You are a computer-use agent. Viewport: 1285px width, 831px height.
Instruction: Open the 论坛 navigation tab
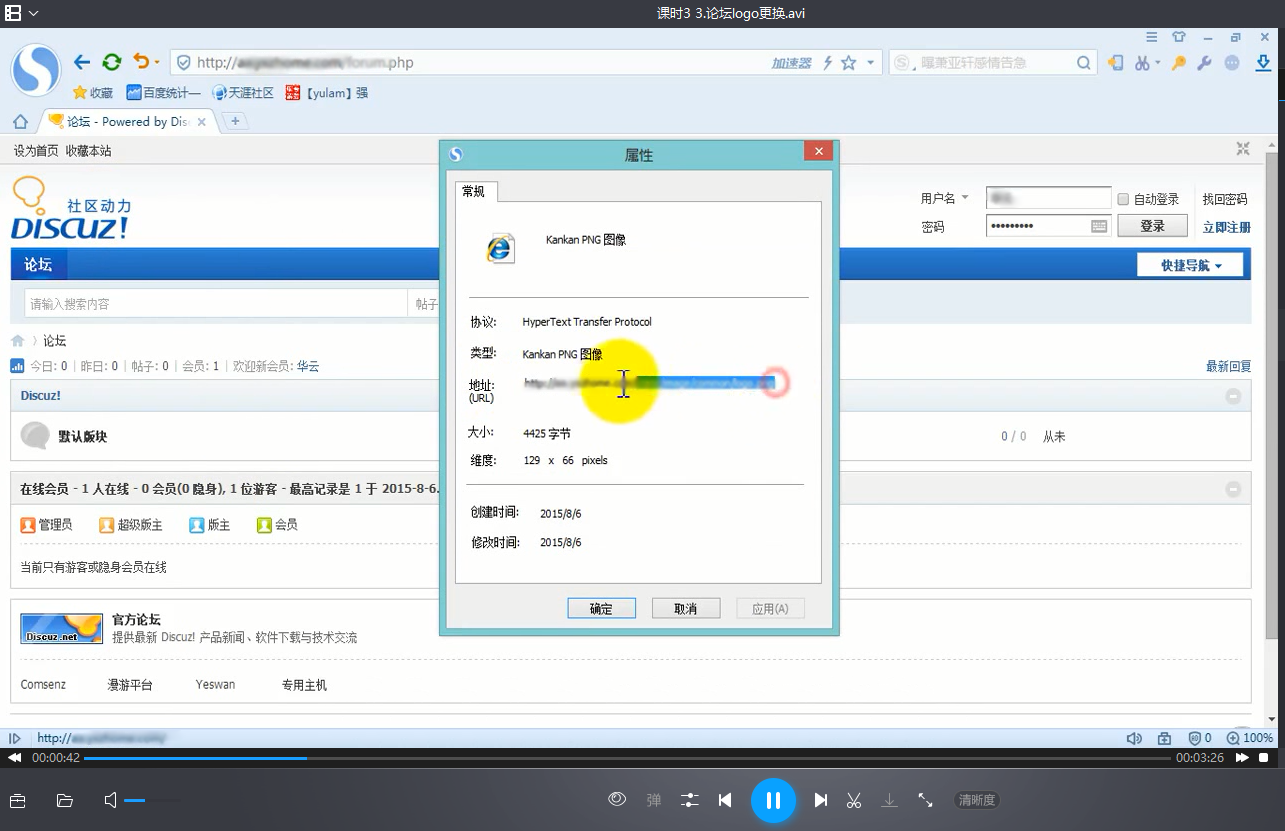[x=38, y=264]
